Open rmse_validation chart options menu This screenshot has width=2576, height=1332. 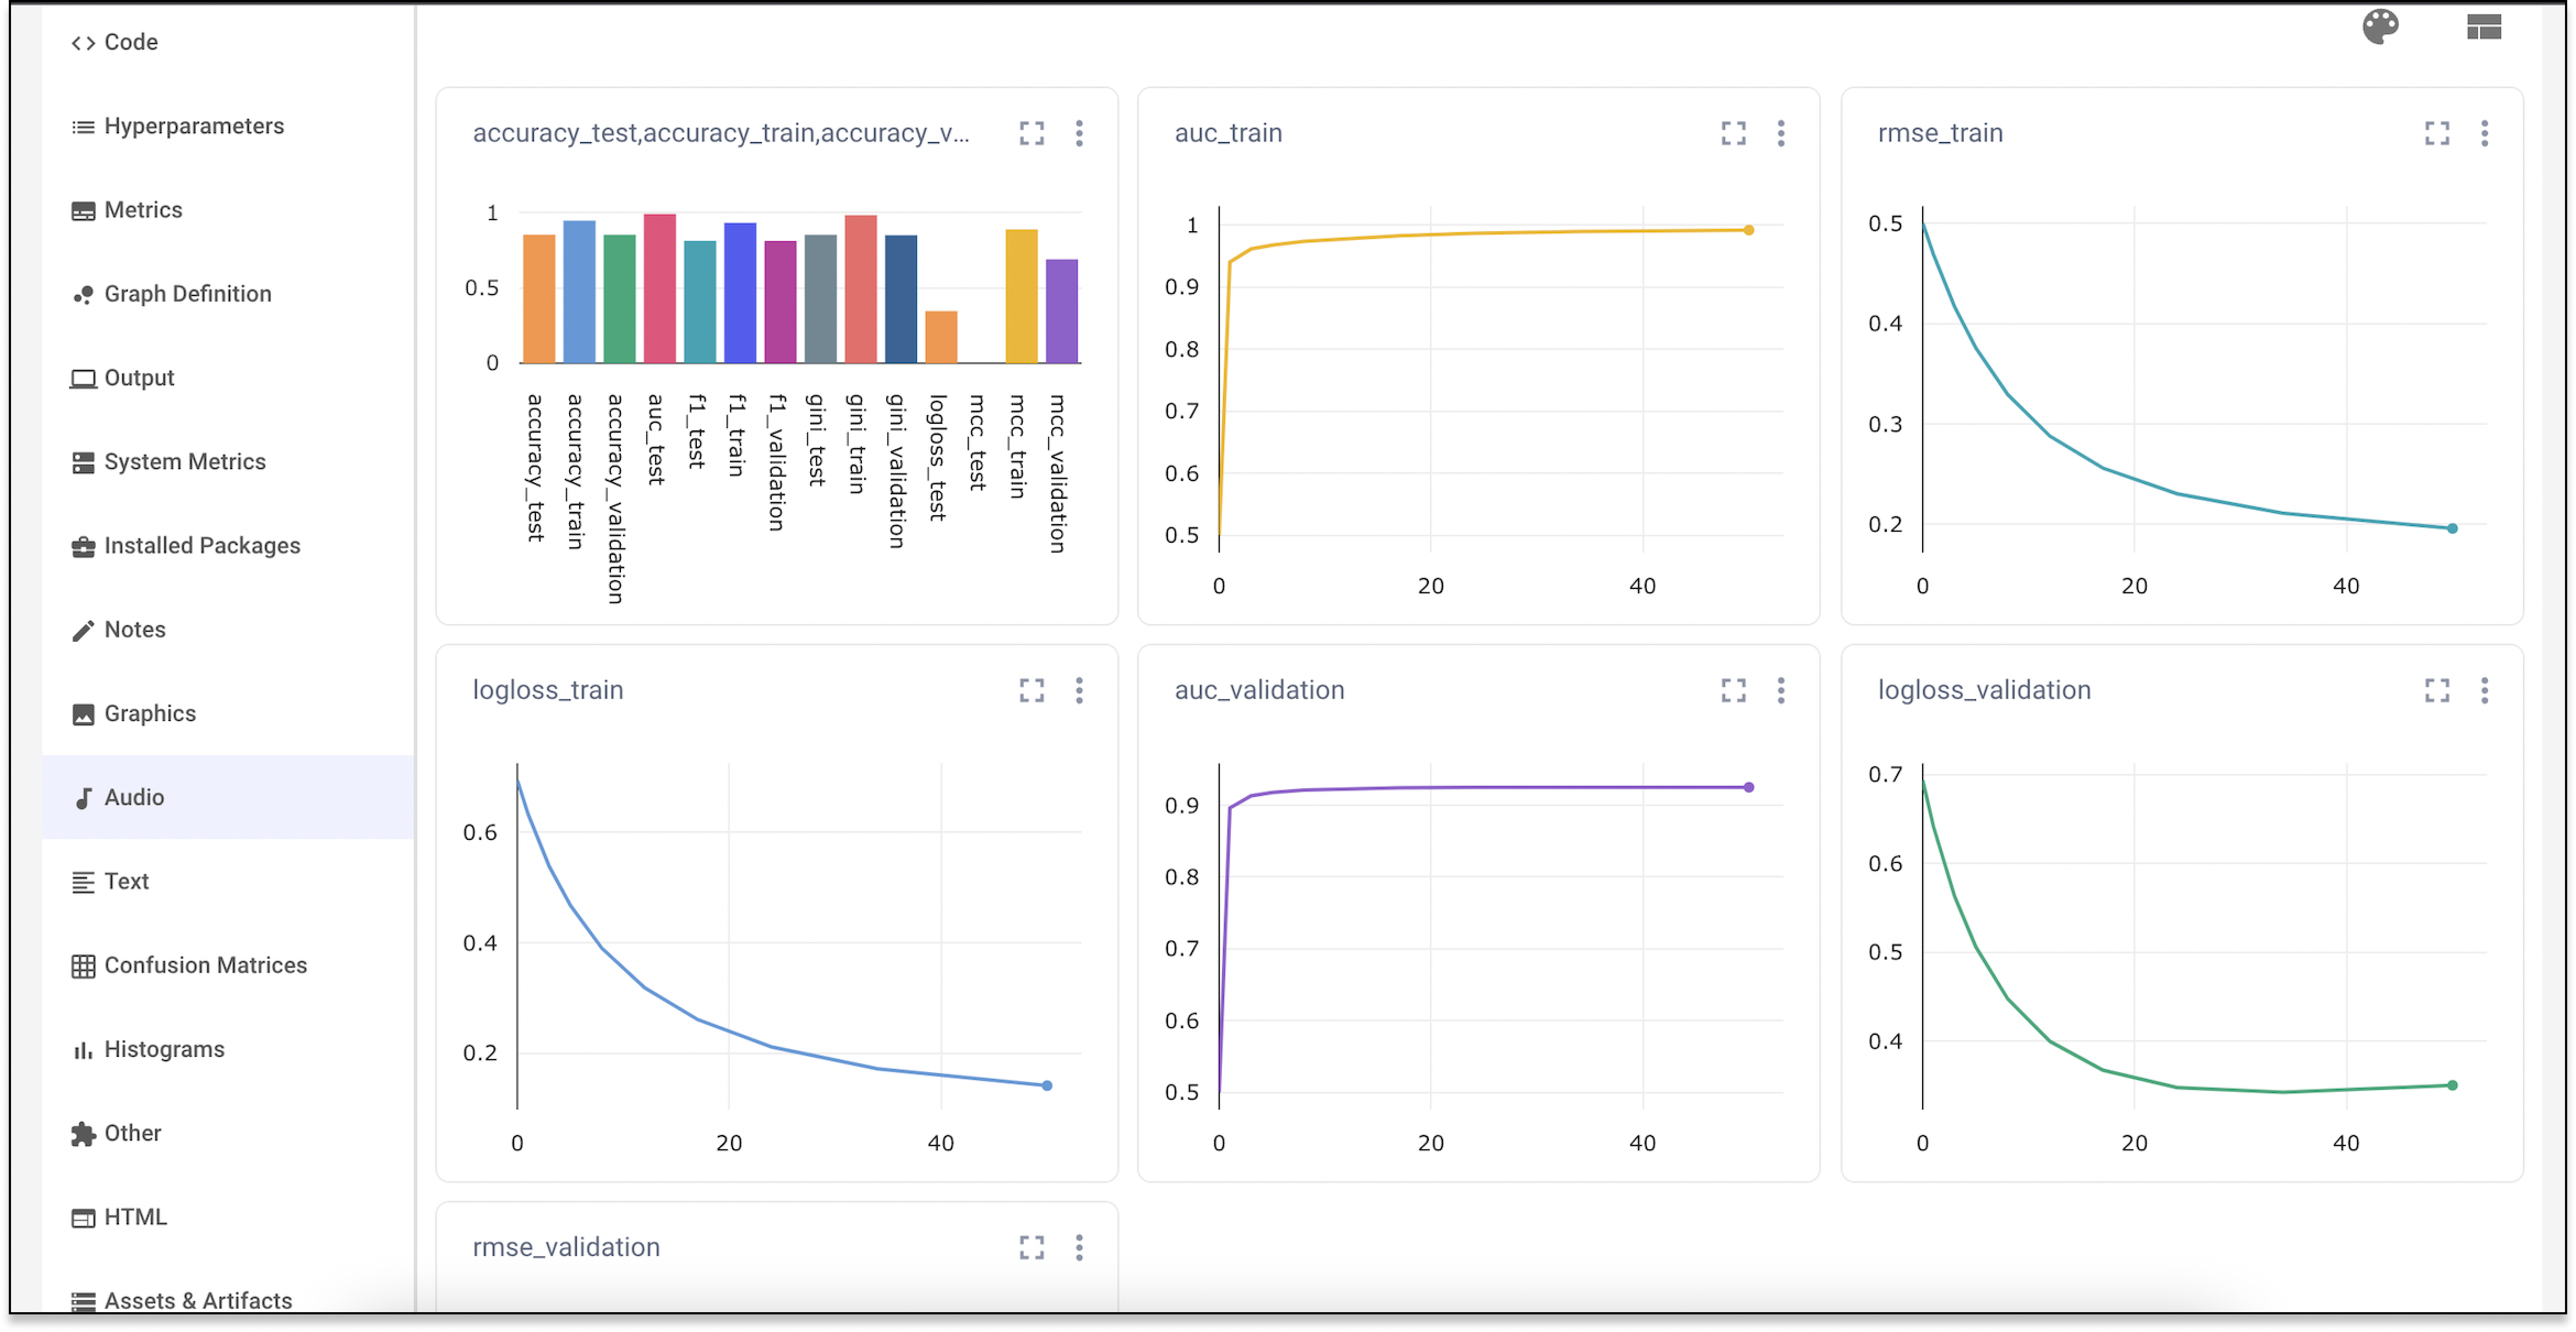click(1079, 1247)
